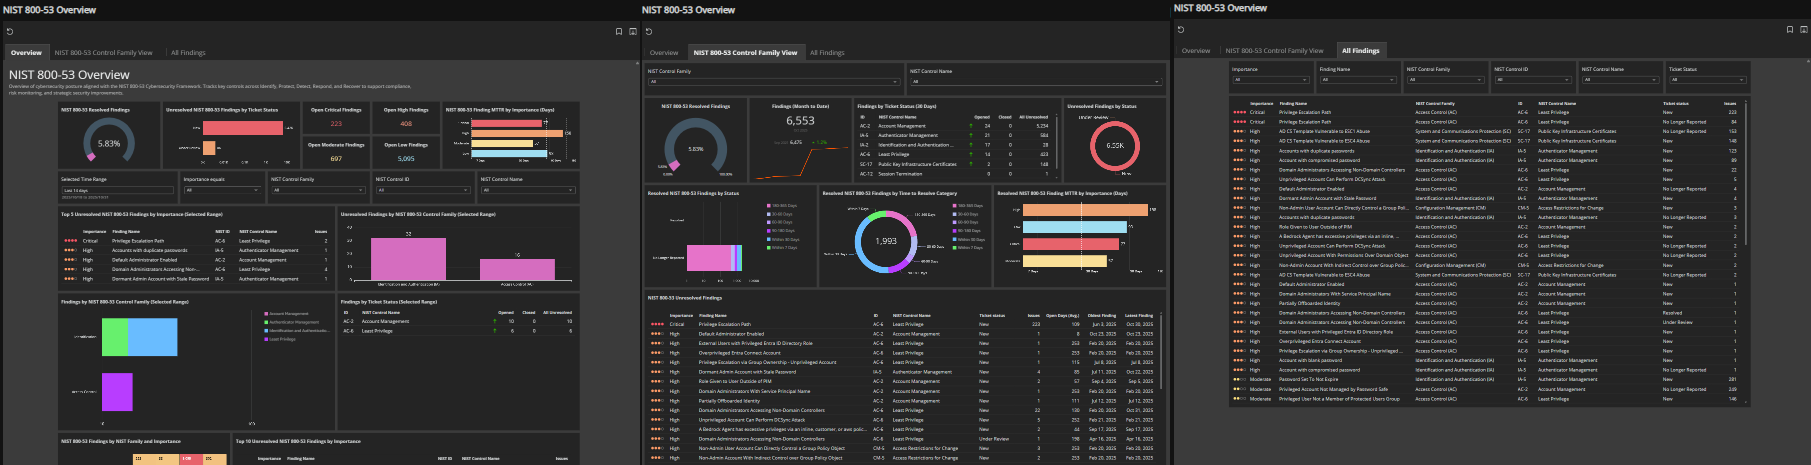
Task: Click the Open Low Findings value 5,095
Action: click(x=406, y=159)
